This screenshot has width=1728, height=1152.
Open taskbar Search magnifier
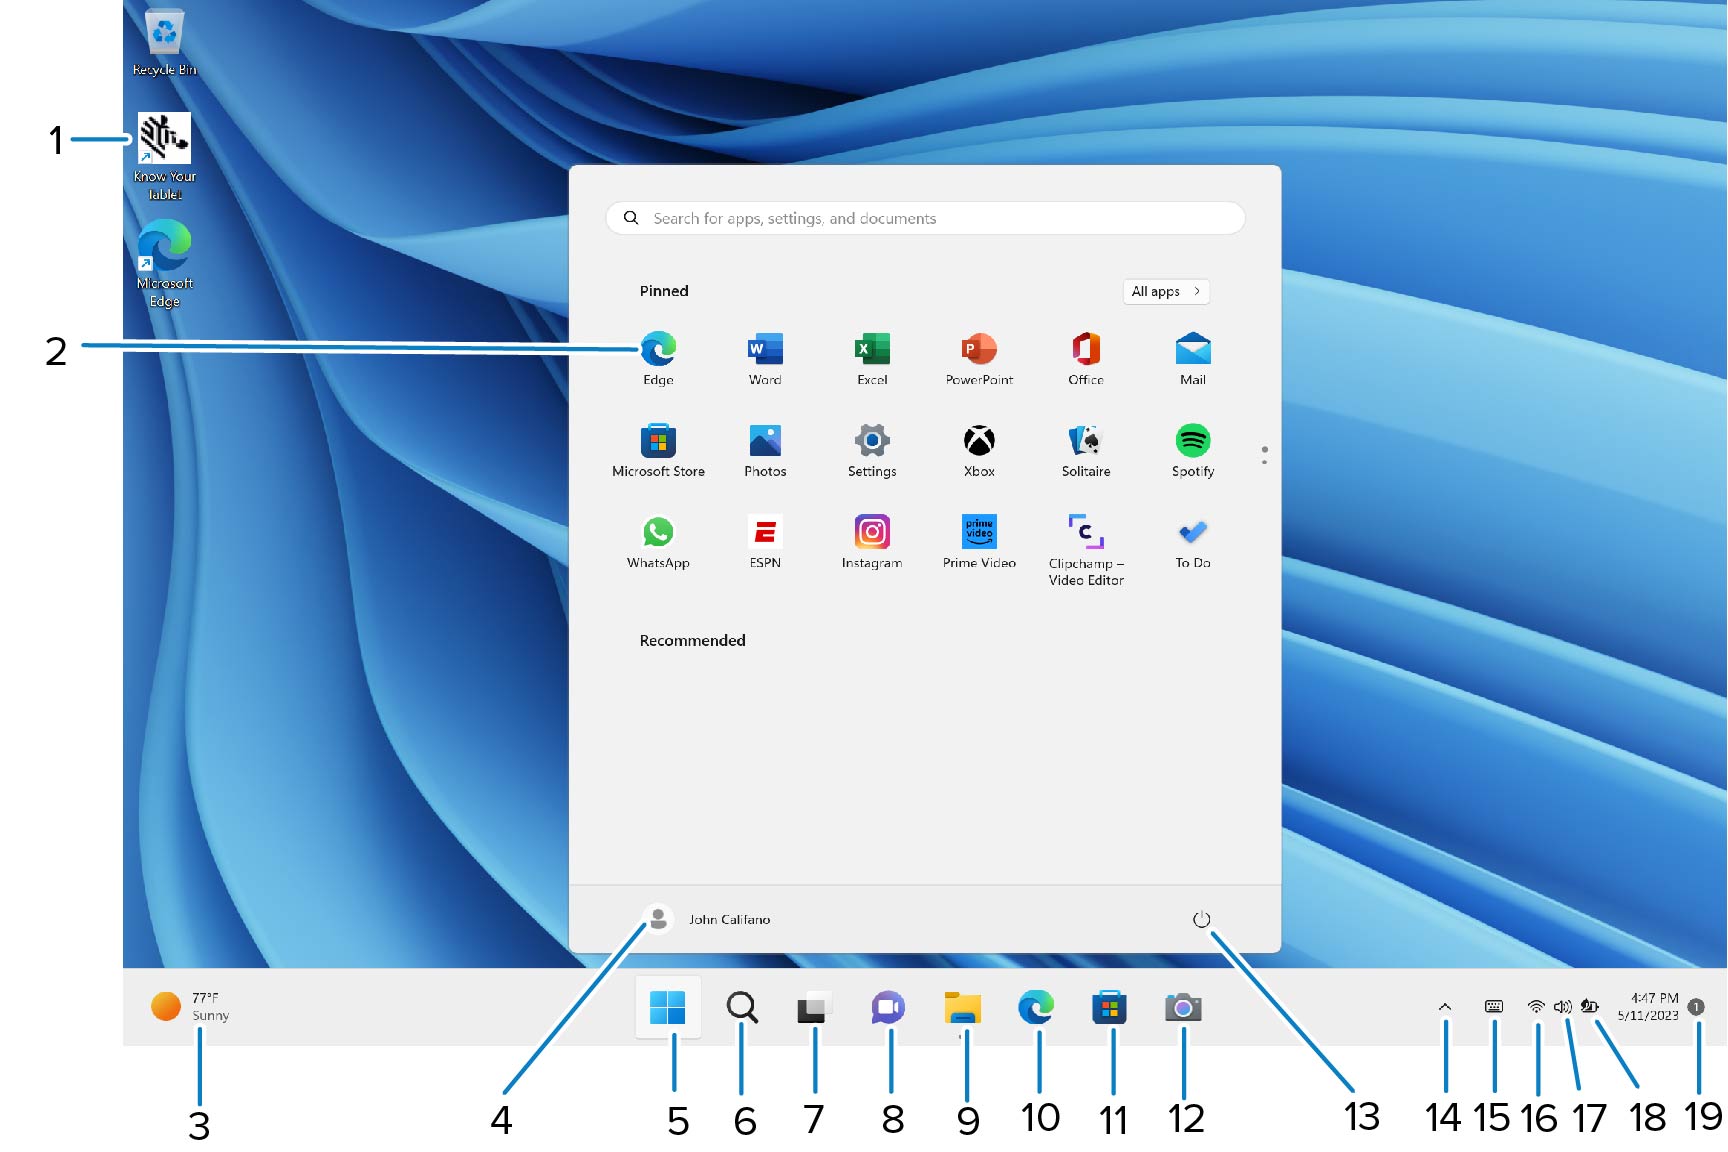click(742, 1007)
